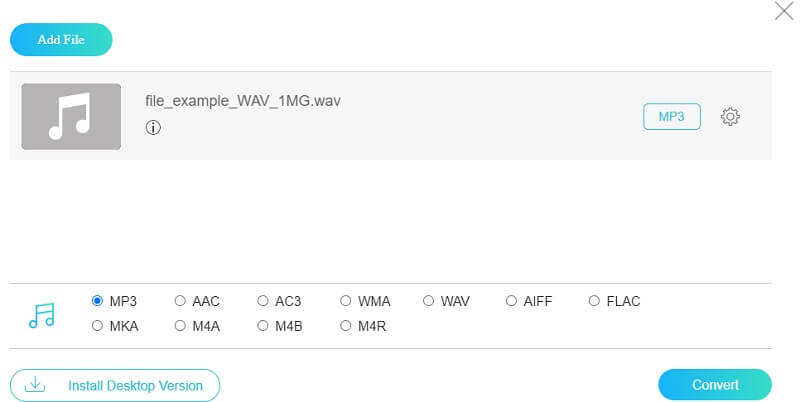
Task: Pick WMA radio button
Action: (346, 301)
